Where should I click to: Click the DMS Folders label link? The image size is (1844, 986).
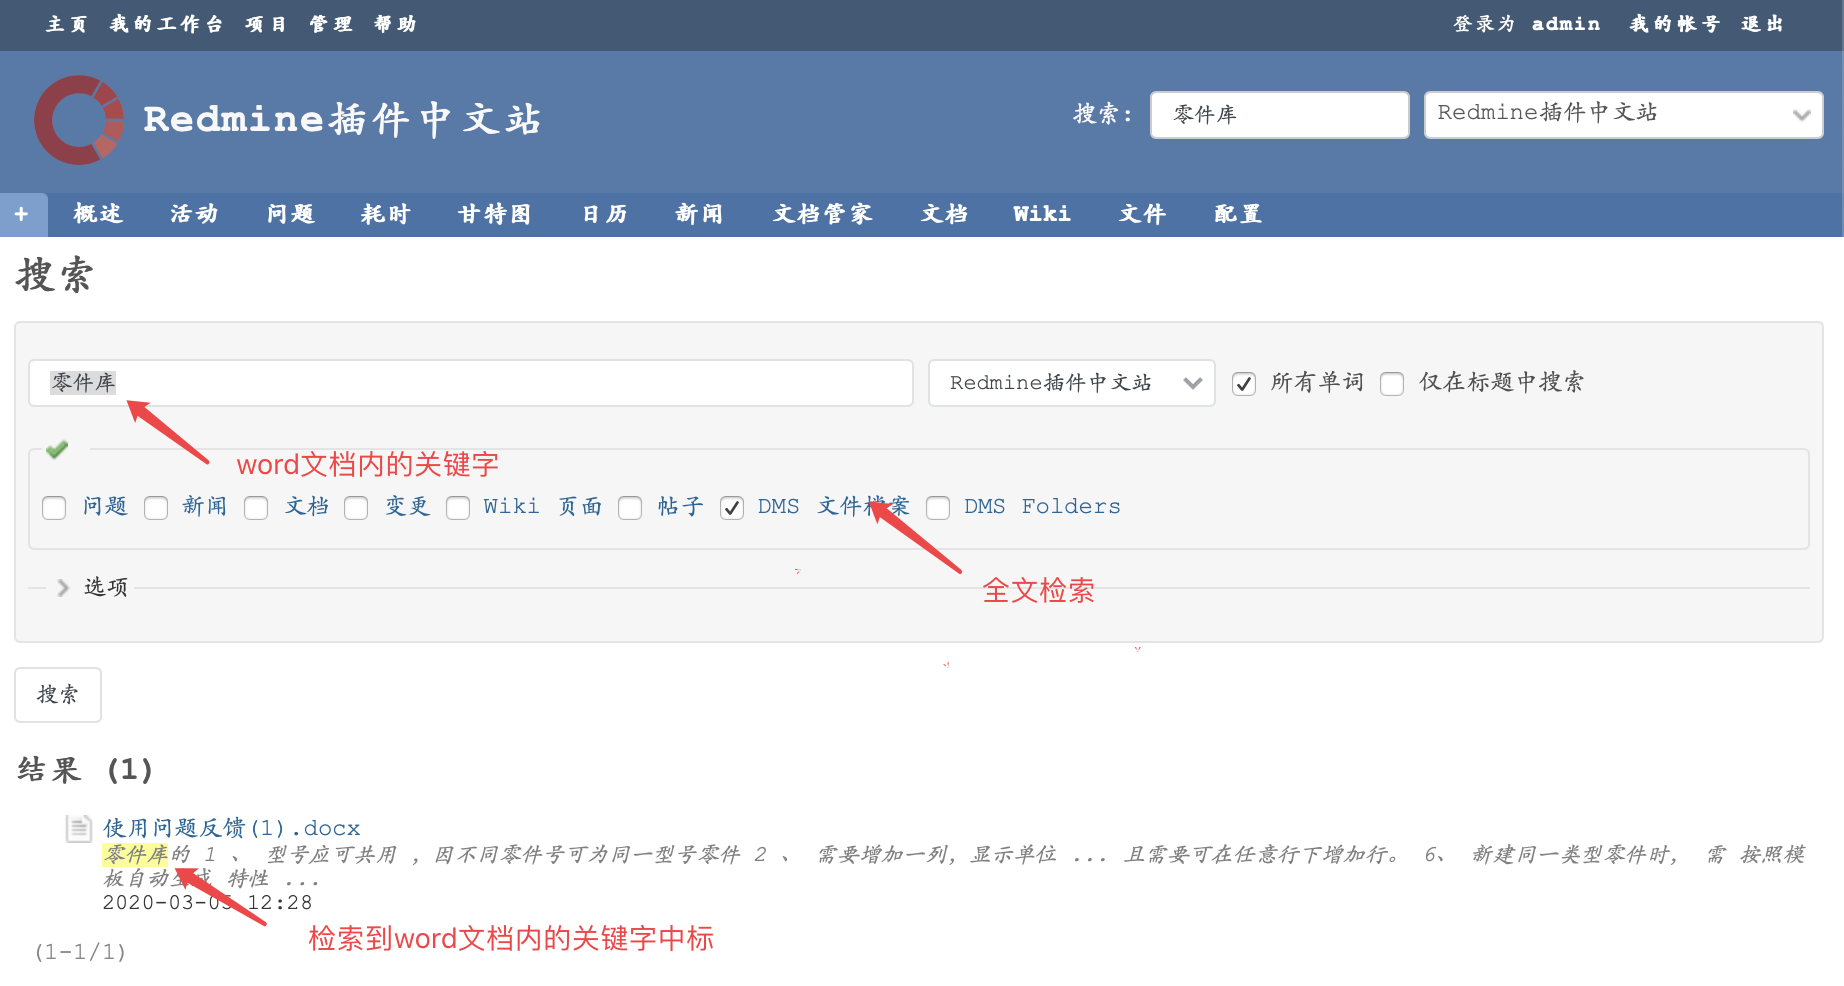(x=1042, y=507)
